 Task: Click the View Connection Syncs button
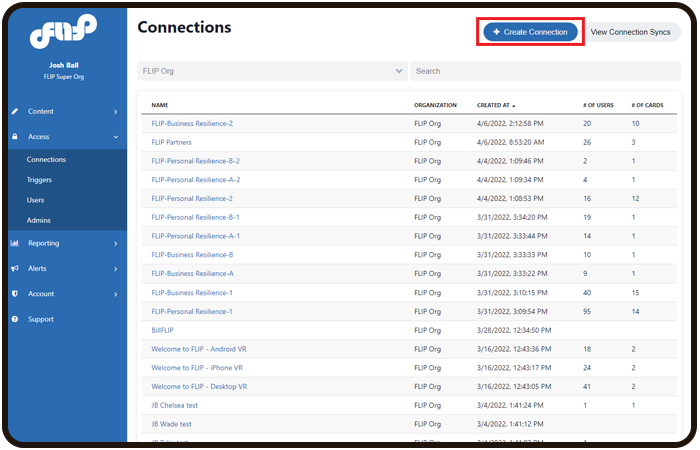(630, 32)
